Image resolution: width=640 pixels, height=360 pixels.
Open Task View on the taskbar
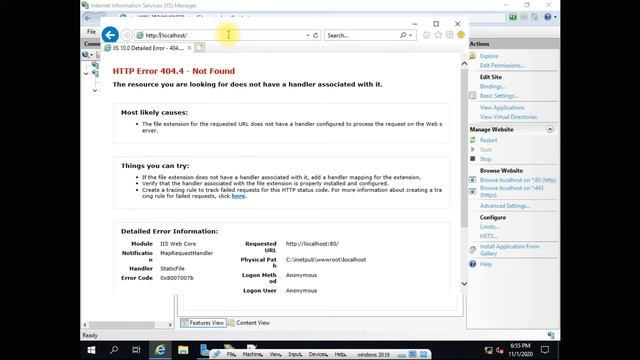pos(136,350)
